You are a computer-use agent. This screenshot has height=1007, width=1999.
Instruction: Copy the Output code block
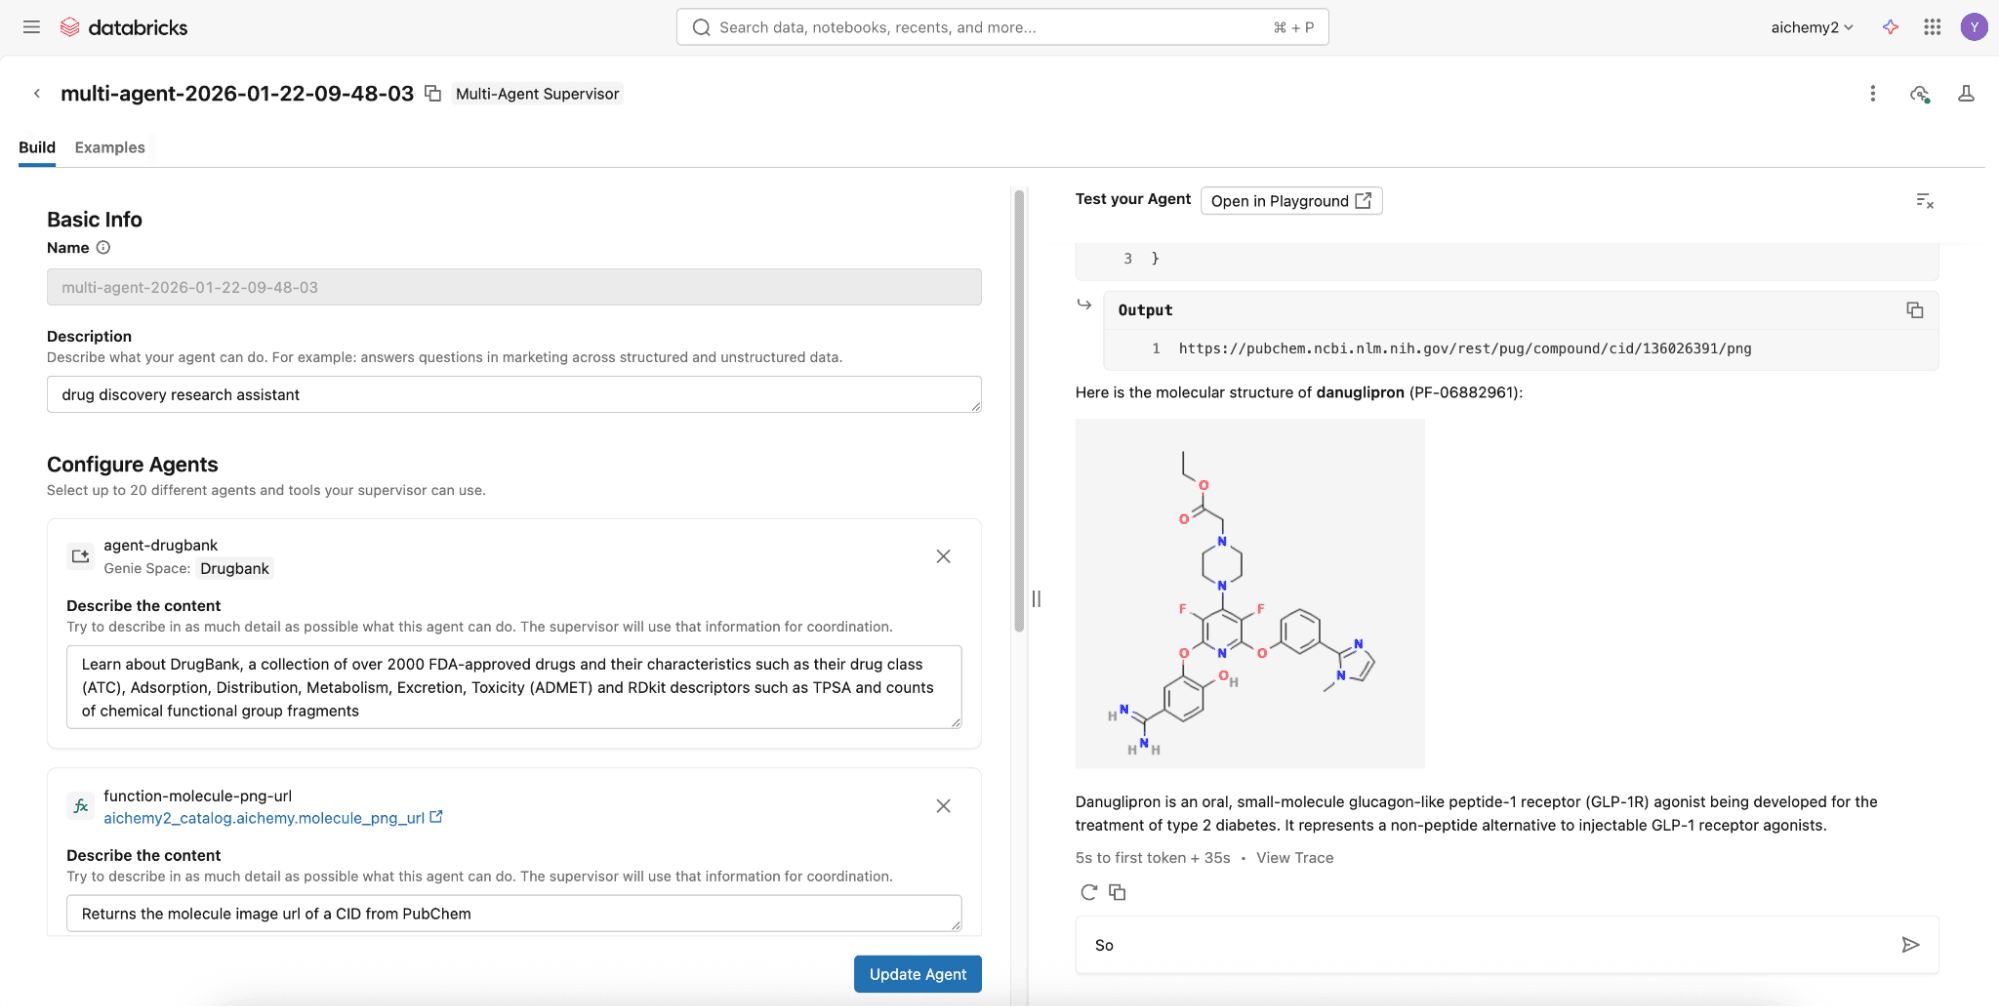pyautogui.click(x=1914, y=310)
